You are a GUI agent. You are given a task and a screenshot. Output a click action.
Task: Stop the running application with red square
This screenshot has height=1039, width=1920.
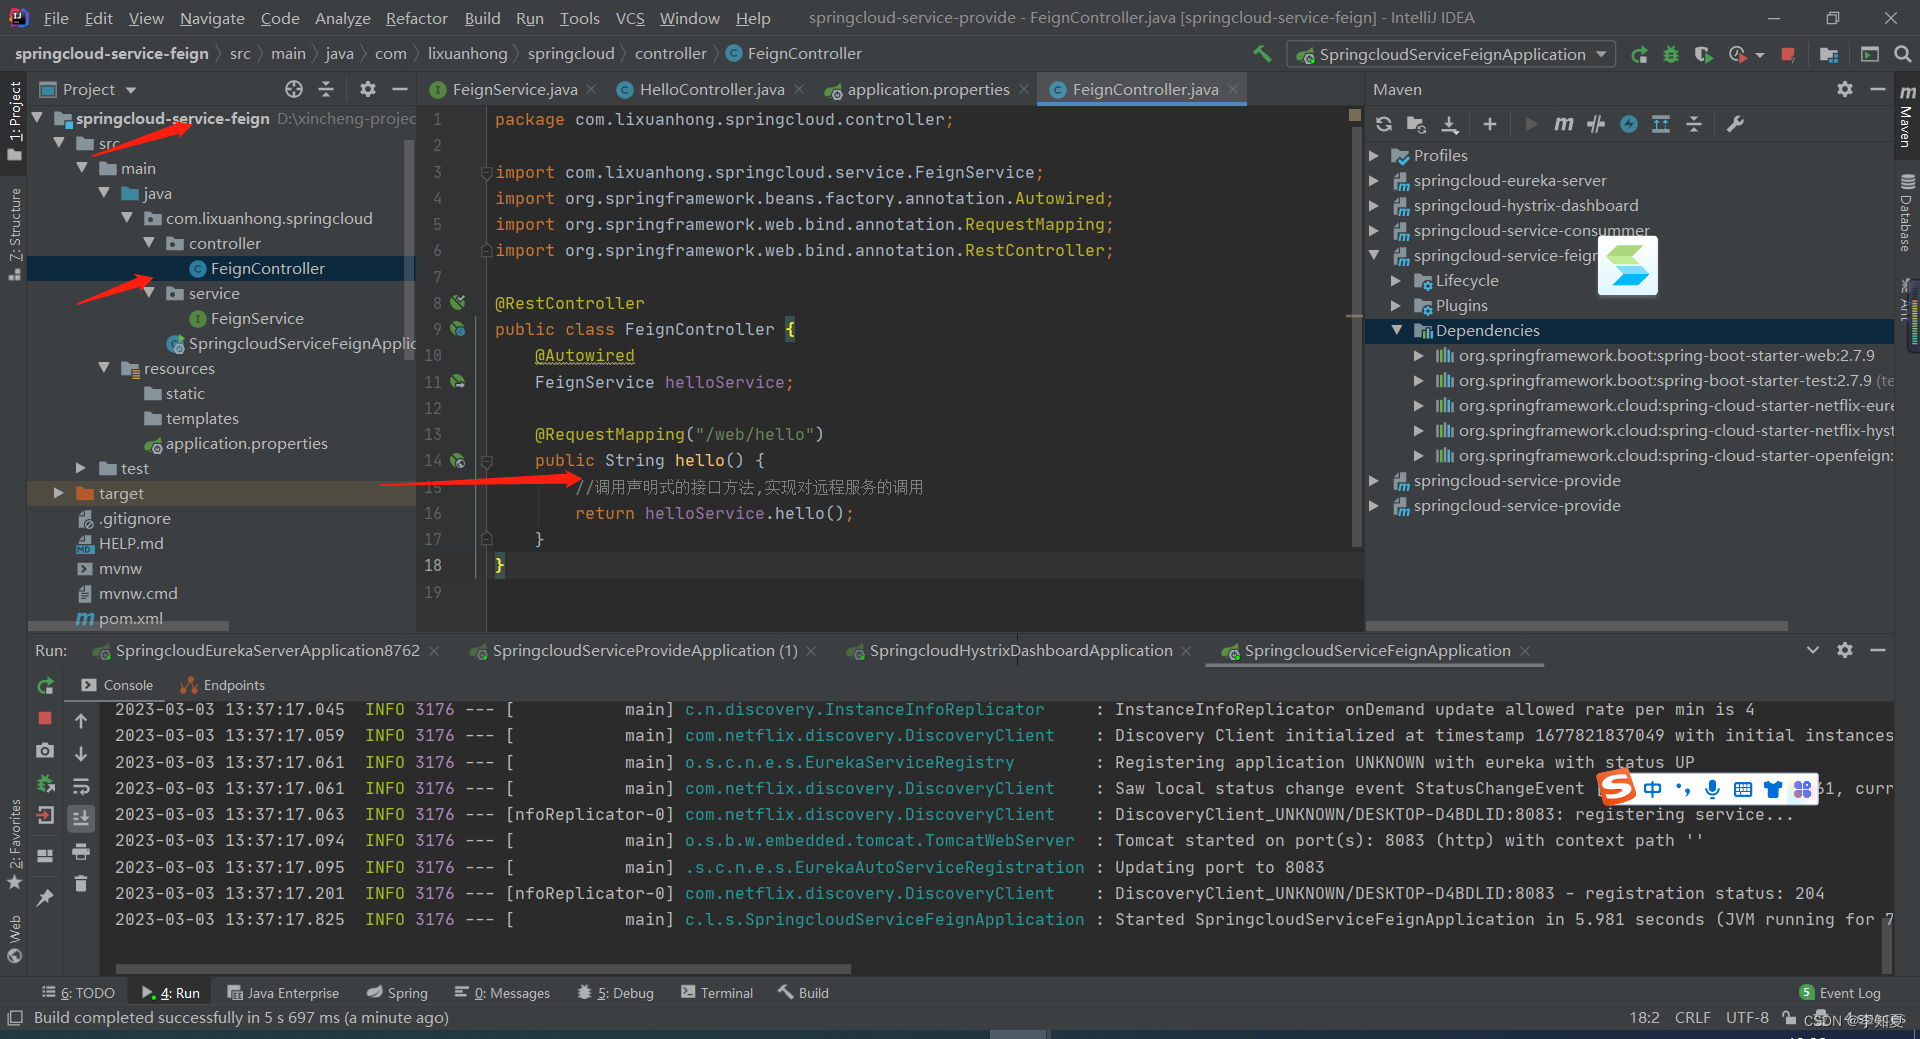[1788, 55]
